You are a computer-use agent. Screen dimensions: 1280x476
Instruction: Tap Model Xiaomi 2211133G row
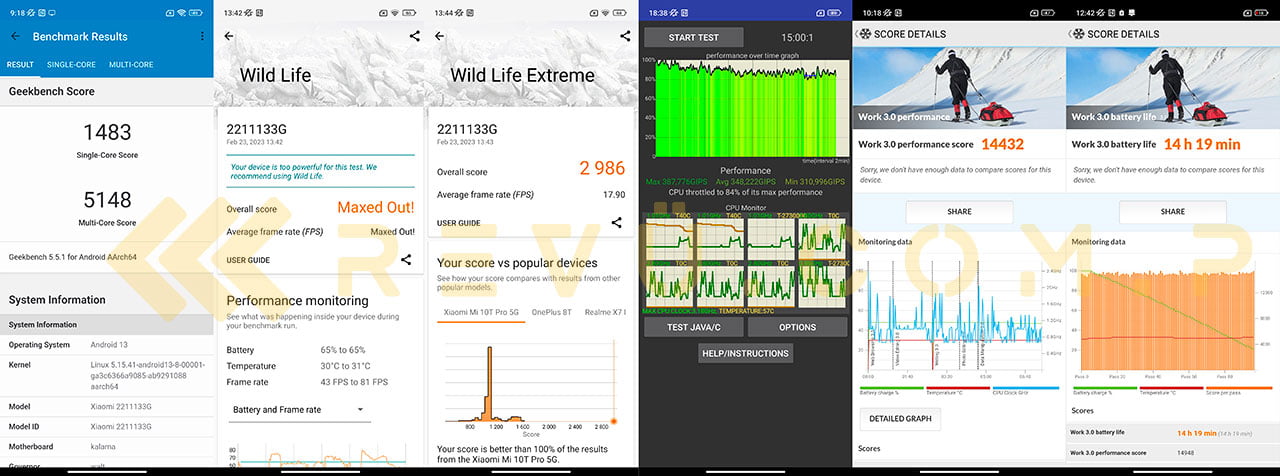pyautogui.click(x=107, y=407)
